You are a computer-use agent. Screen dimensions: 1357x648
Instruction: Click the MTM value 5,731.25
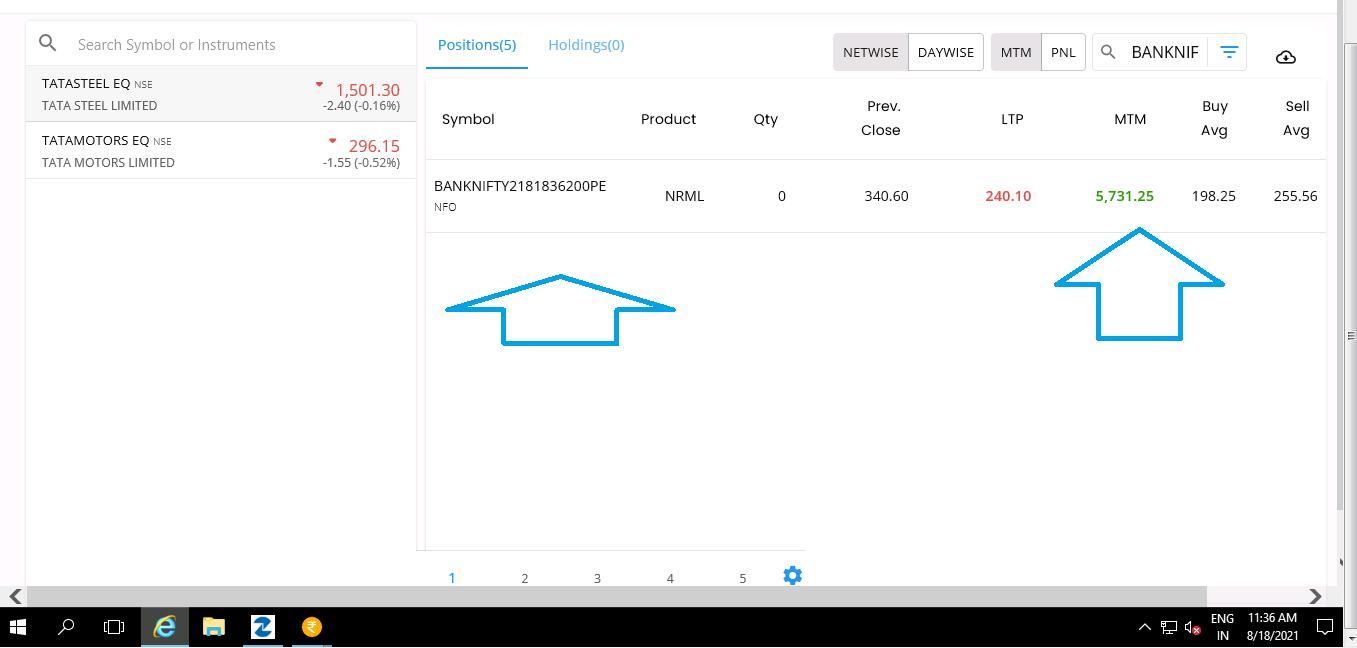pos(1125,196)
